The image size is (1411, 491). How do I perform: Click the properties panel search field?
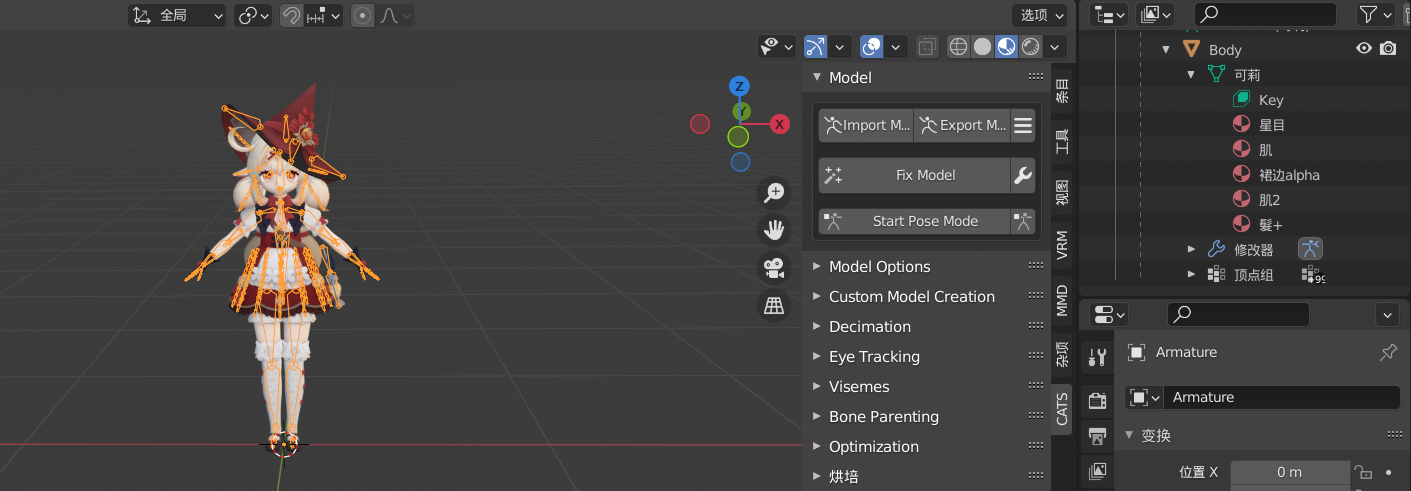1238,314
